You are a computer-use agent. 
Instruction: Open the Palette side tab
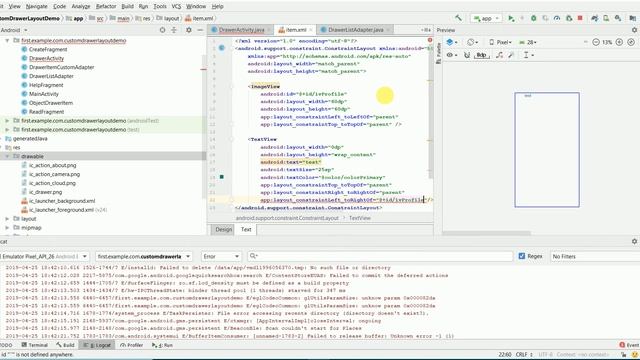[x=438, y=53]
